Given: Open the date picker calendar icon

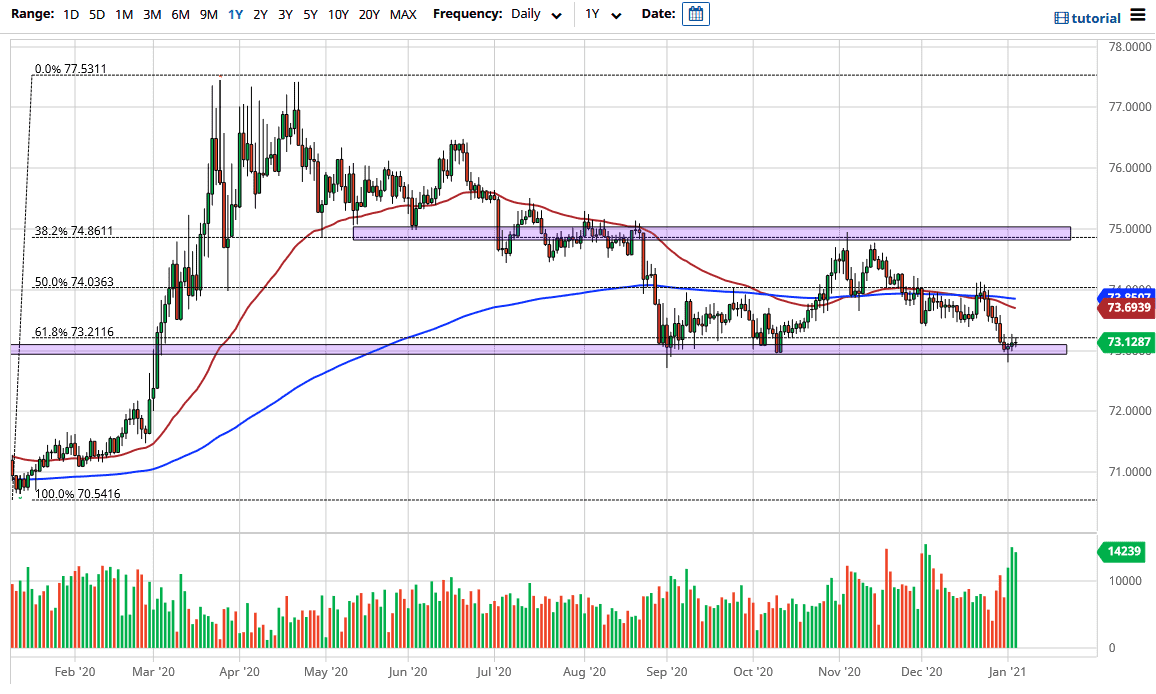Looking at the screenshot, I should (x=694, y=15).
